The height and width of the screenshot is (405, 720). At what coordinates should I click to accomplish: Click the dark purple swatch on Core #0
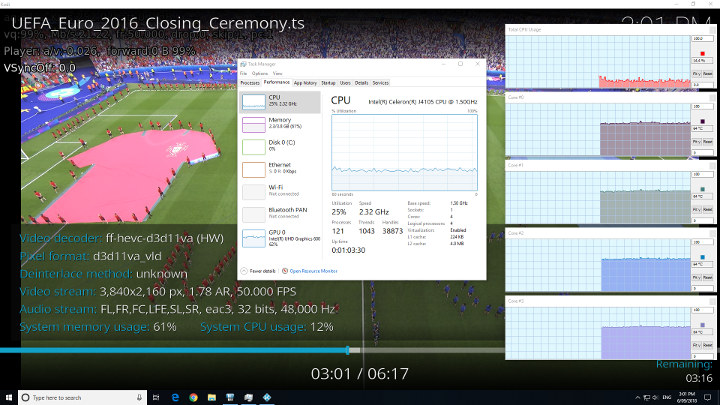click(703, 122)
